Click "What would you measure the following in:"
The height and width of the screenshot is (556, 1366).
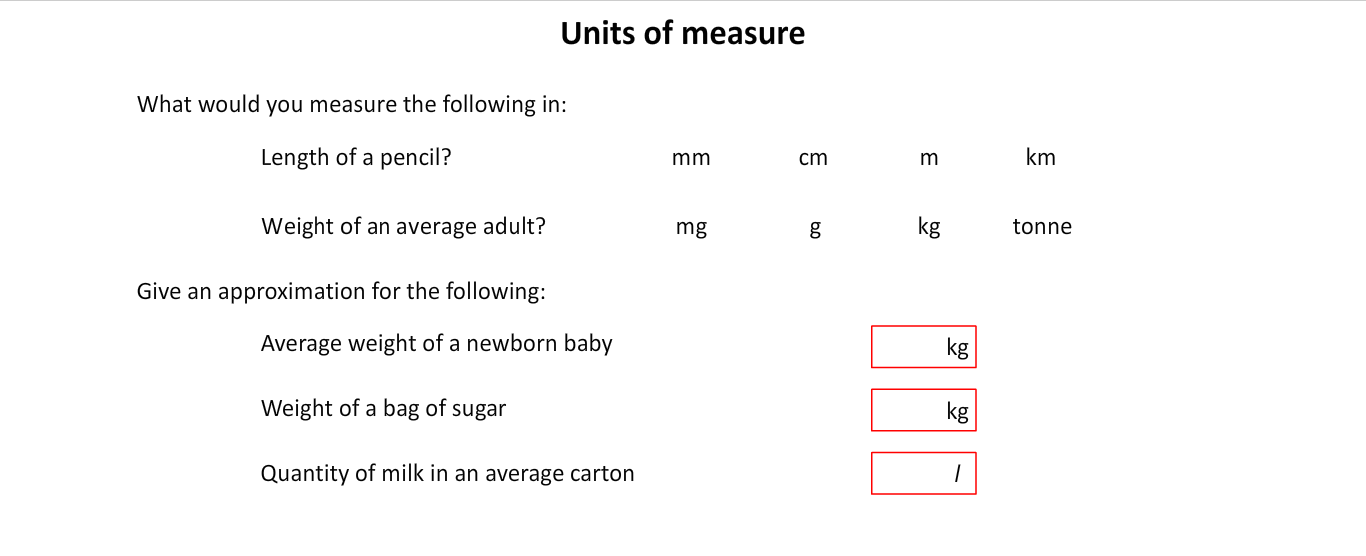351,104
